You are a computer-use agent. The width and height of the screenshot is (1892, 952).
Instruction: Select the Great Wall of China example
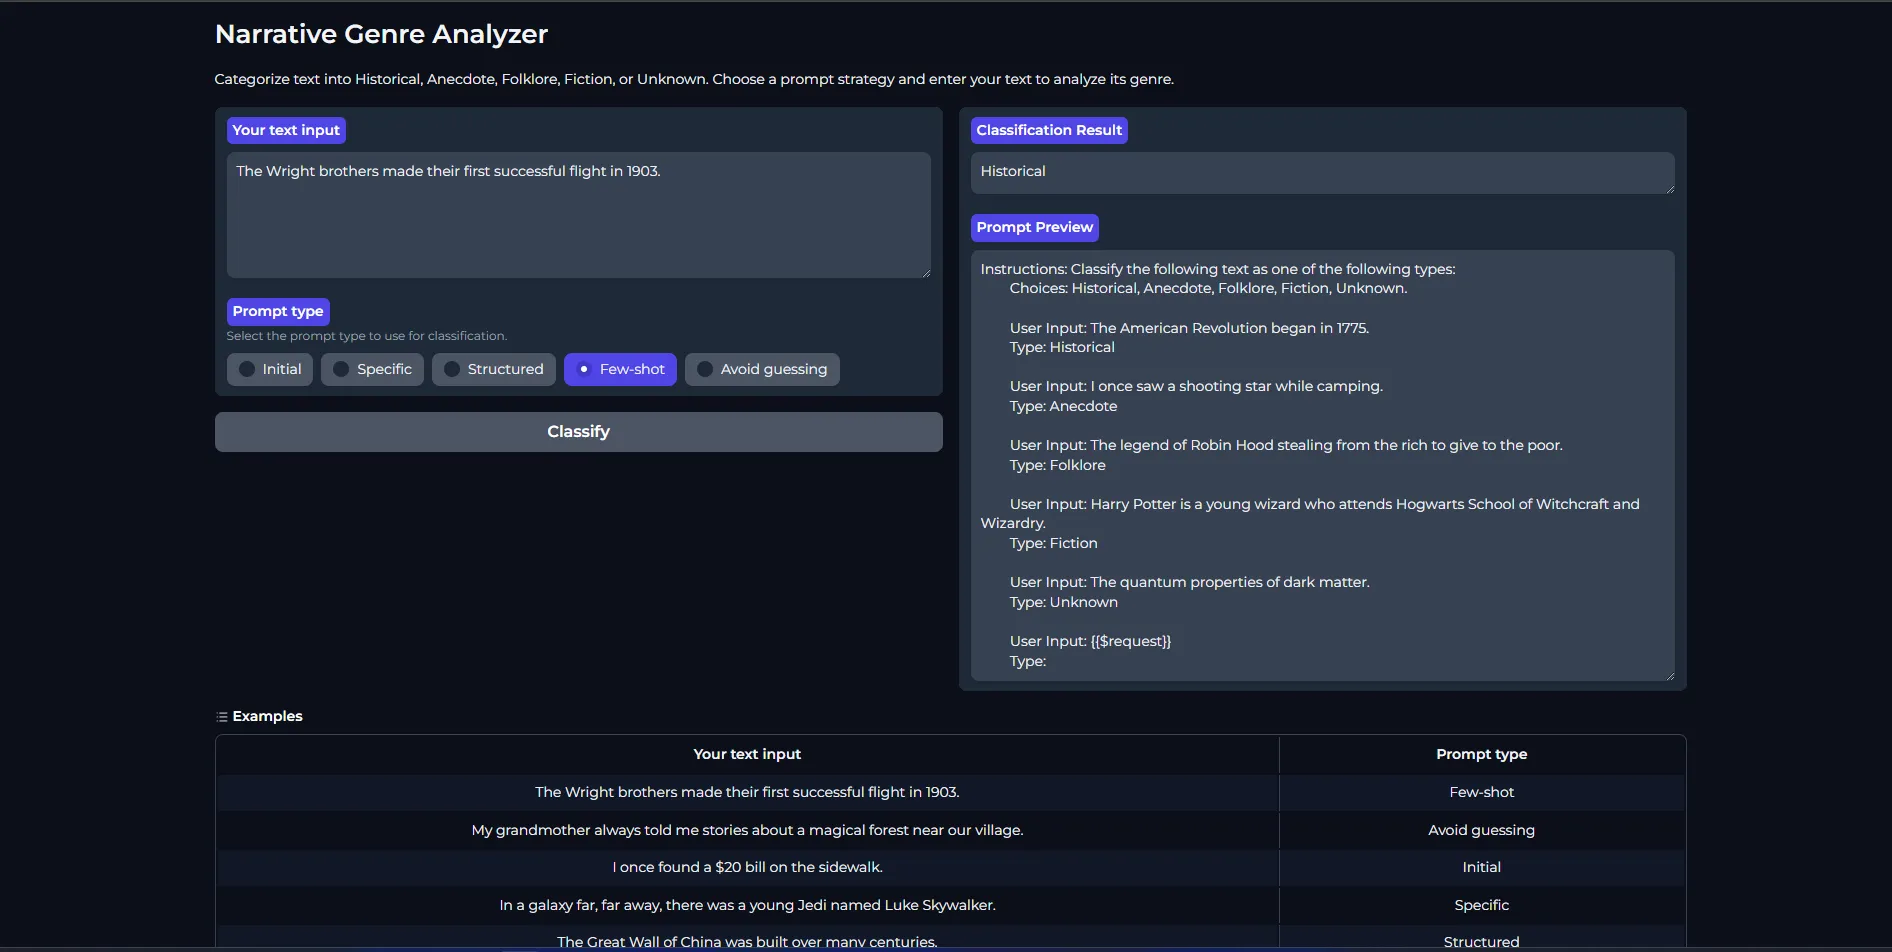746,941
